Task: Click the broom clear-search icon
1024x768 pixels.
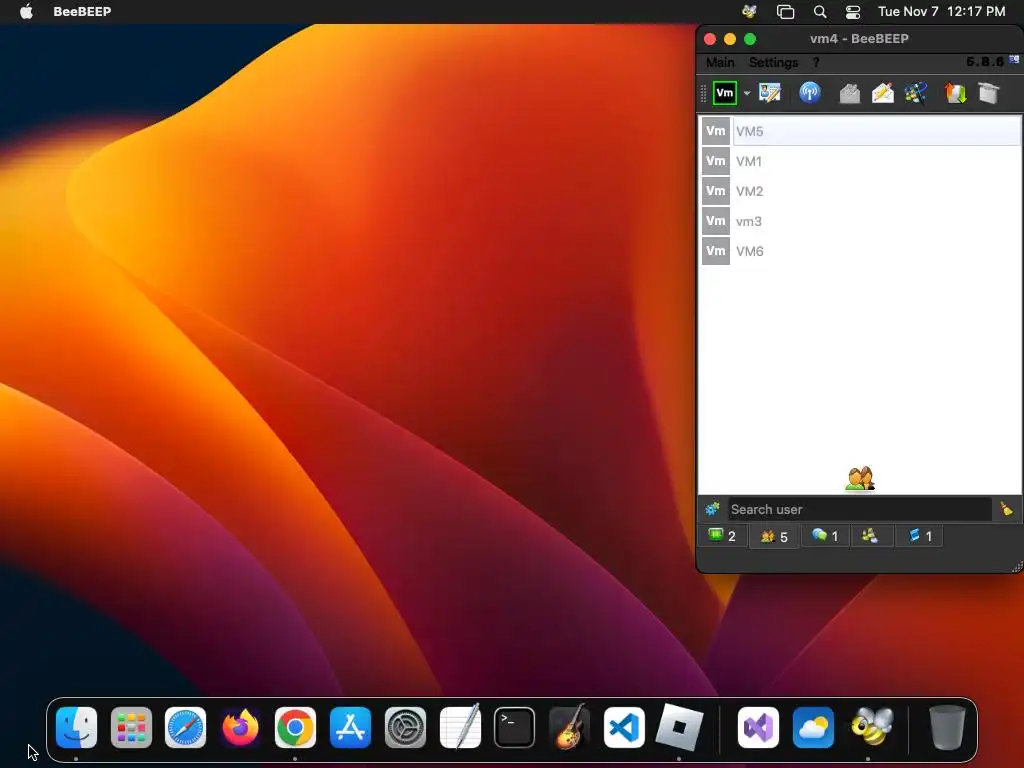Action: (1006, 509)
